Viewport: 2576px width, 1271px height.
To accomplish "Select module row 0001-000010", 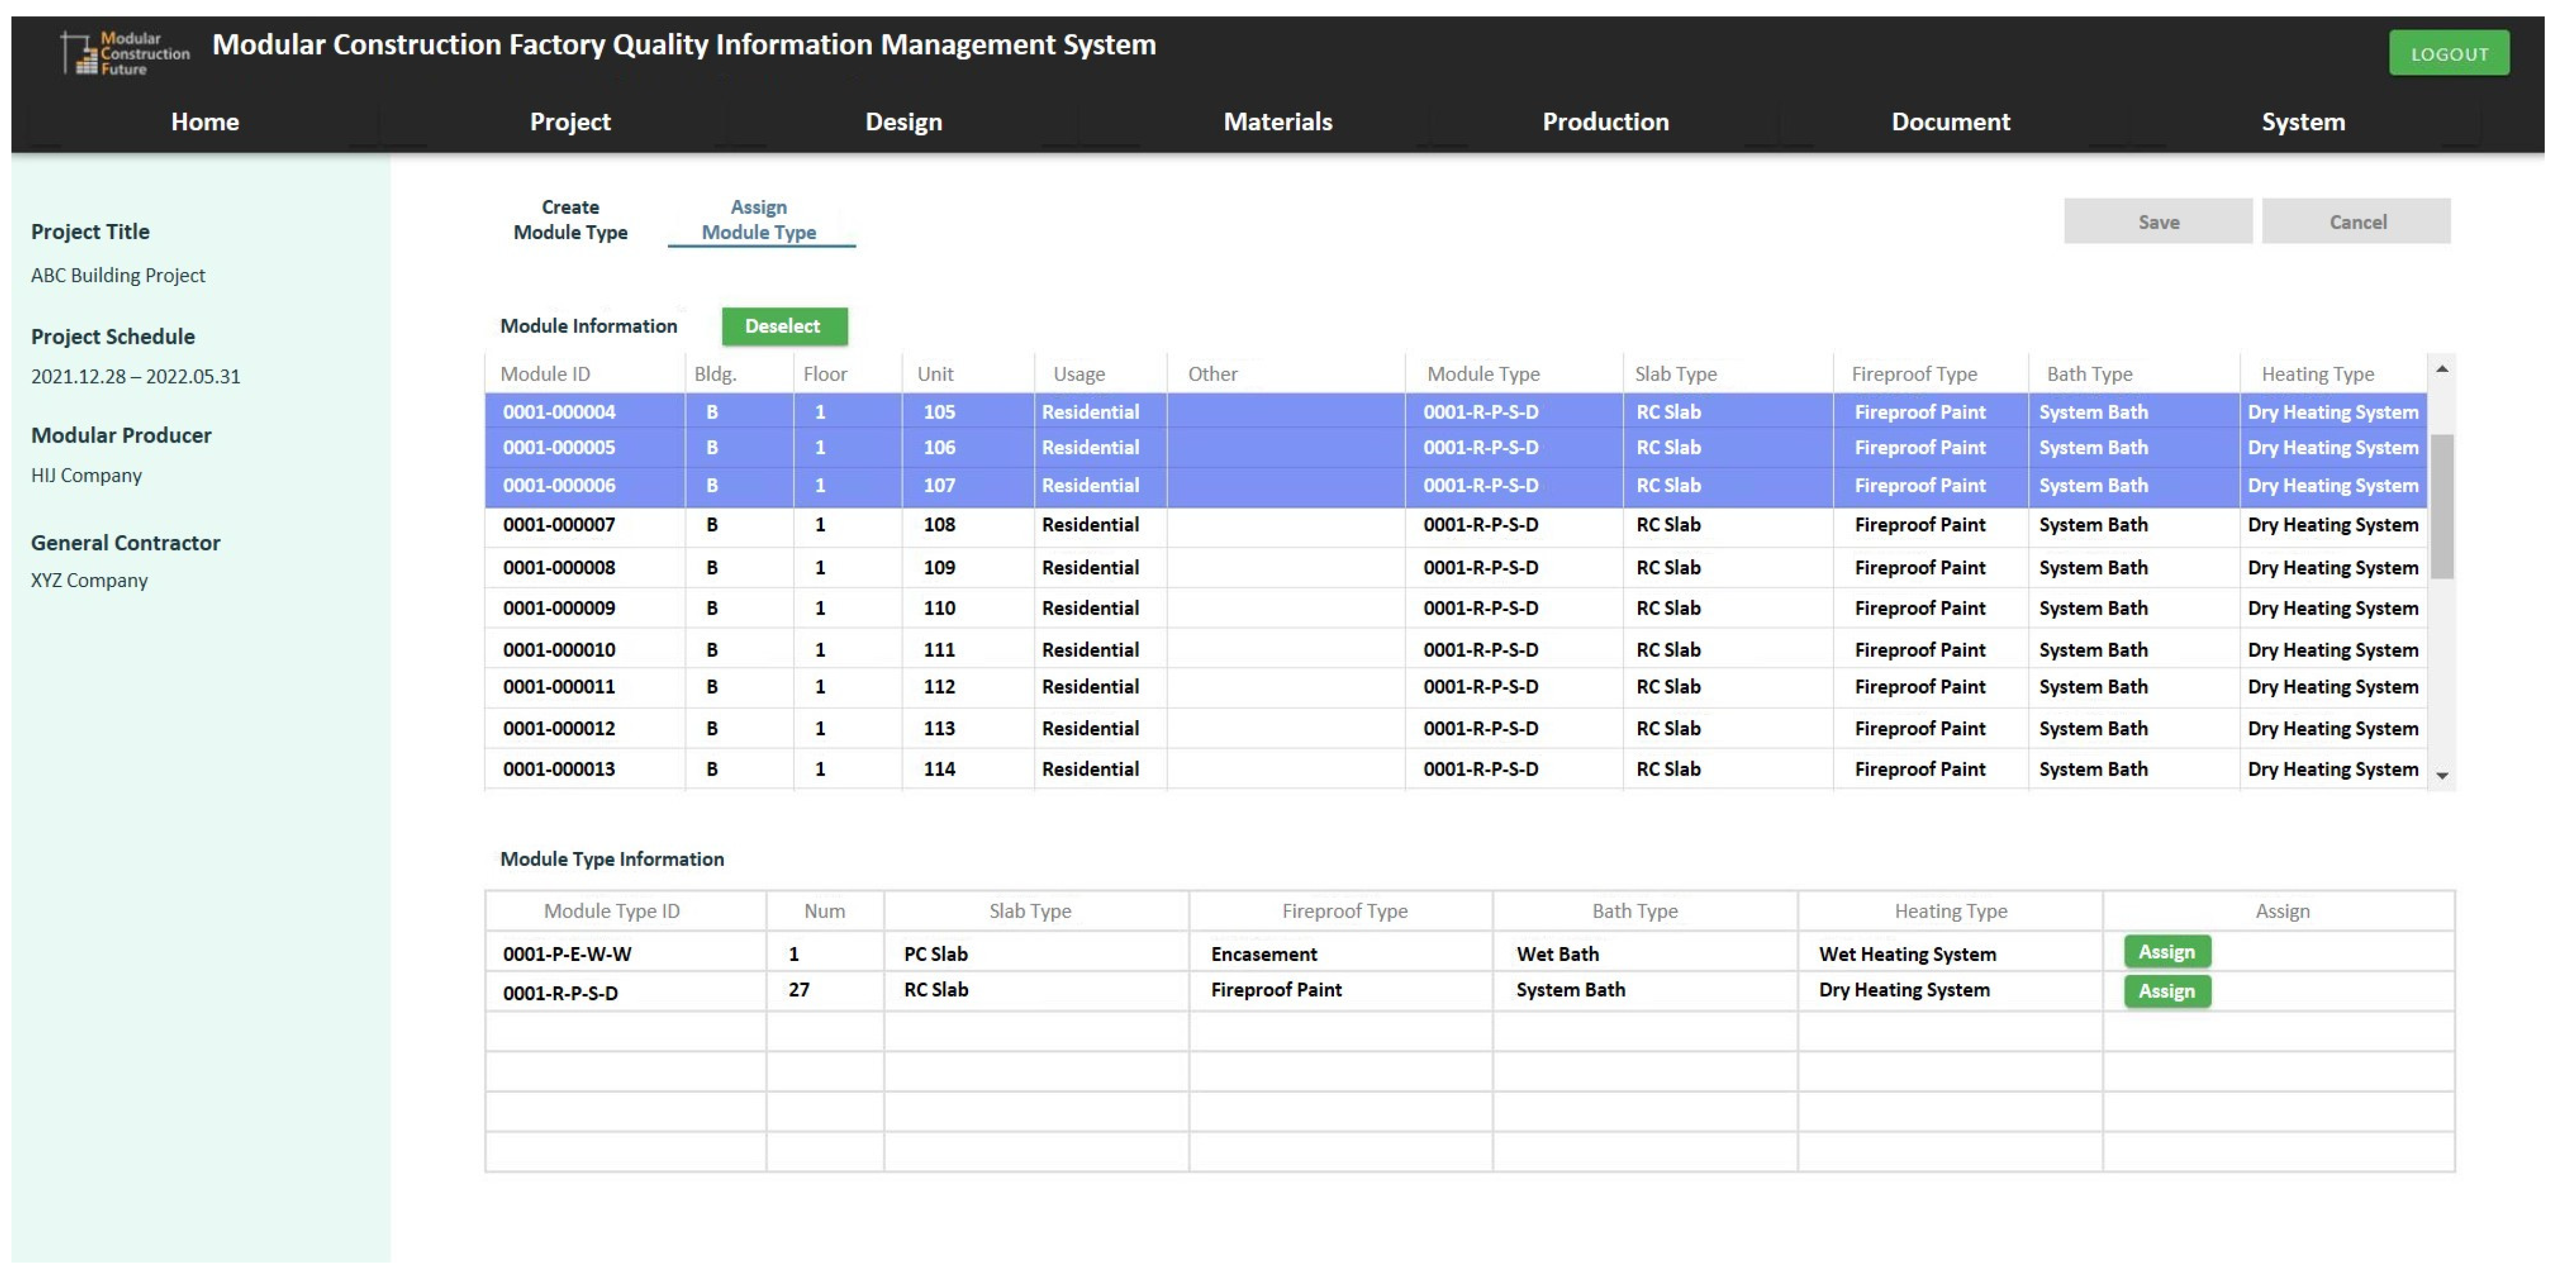I will point(559,650).
